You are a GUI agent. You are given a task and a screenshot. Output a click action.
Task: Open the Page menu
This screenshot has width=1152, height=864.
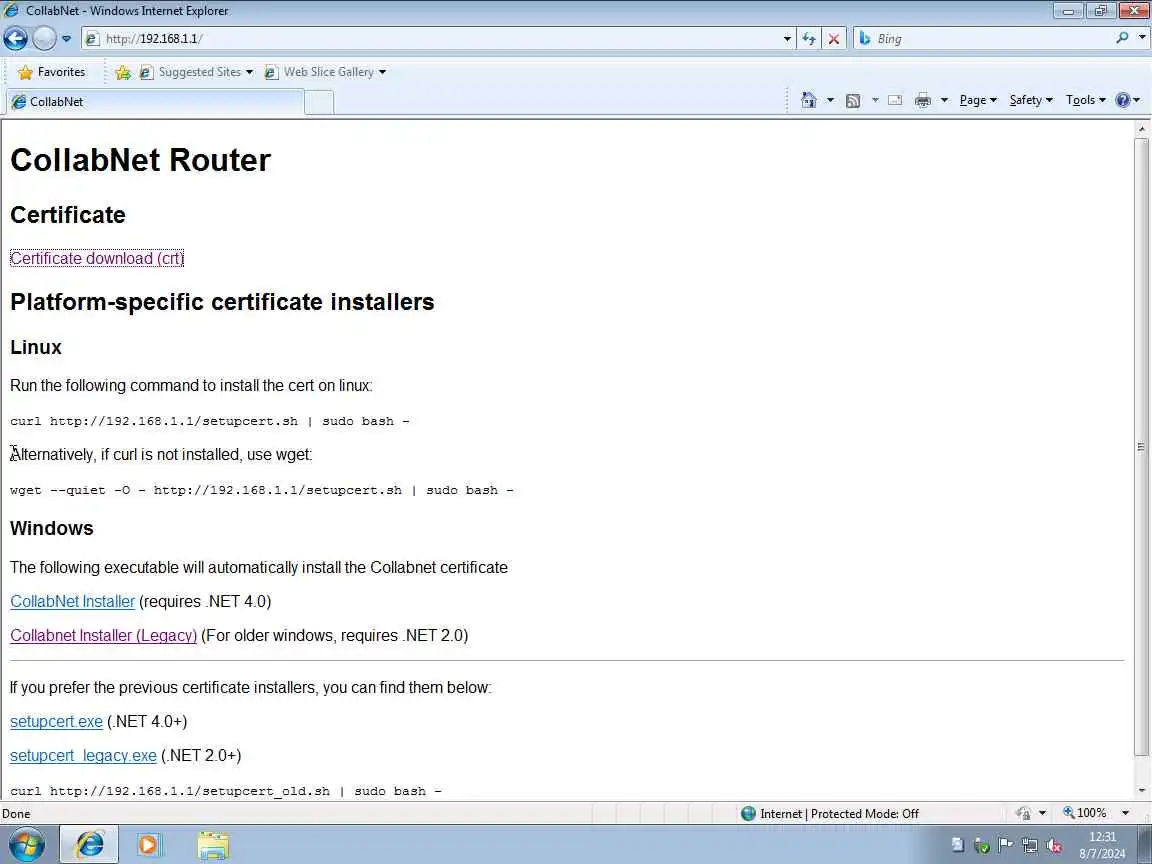(x=978, y=100)
